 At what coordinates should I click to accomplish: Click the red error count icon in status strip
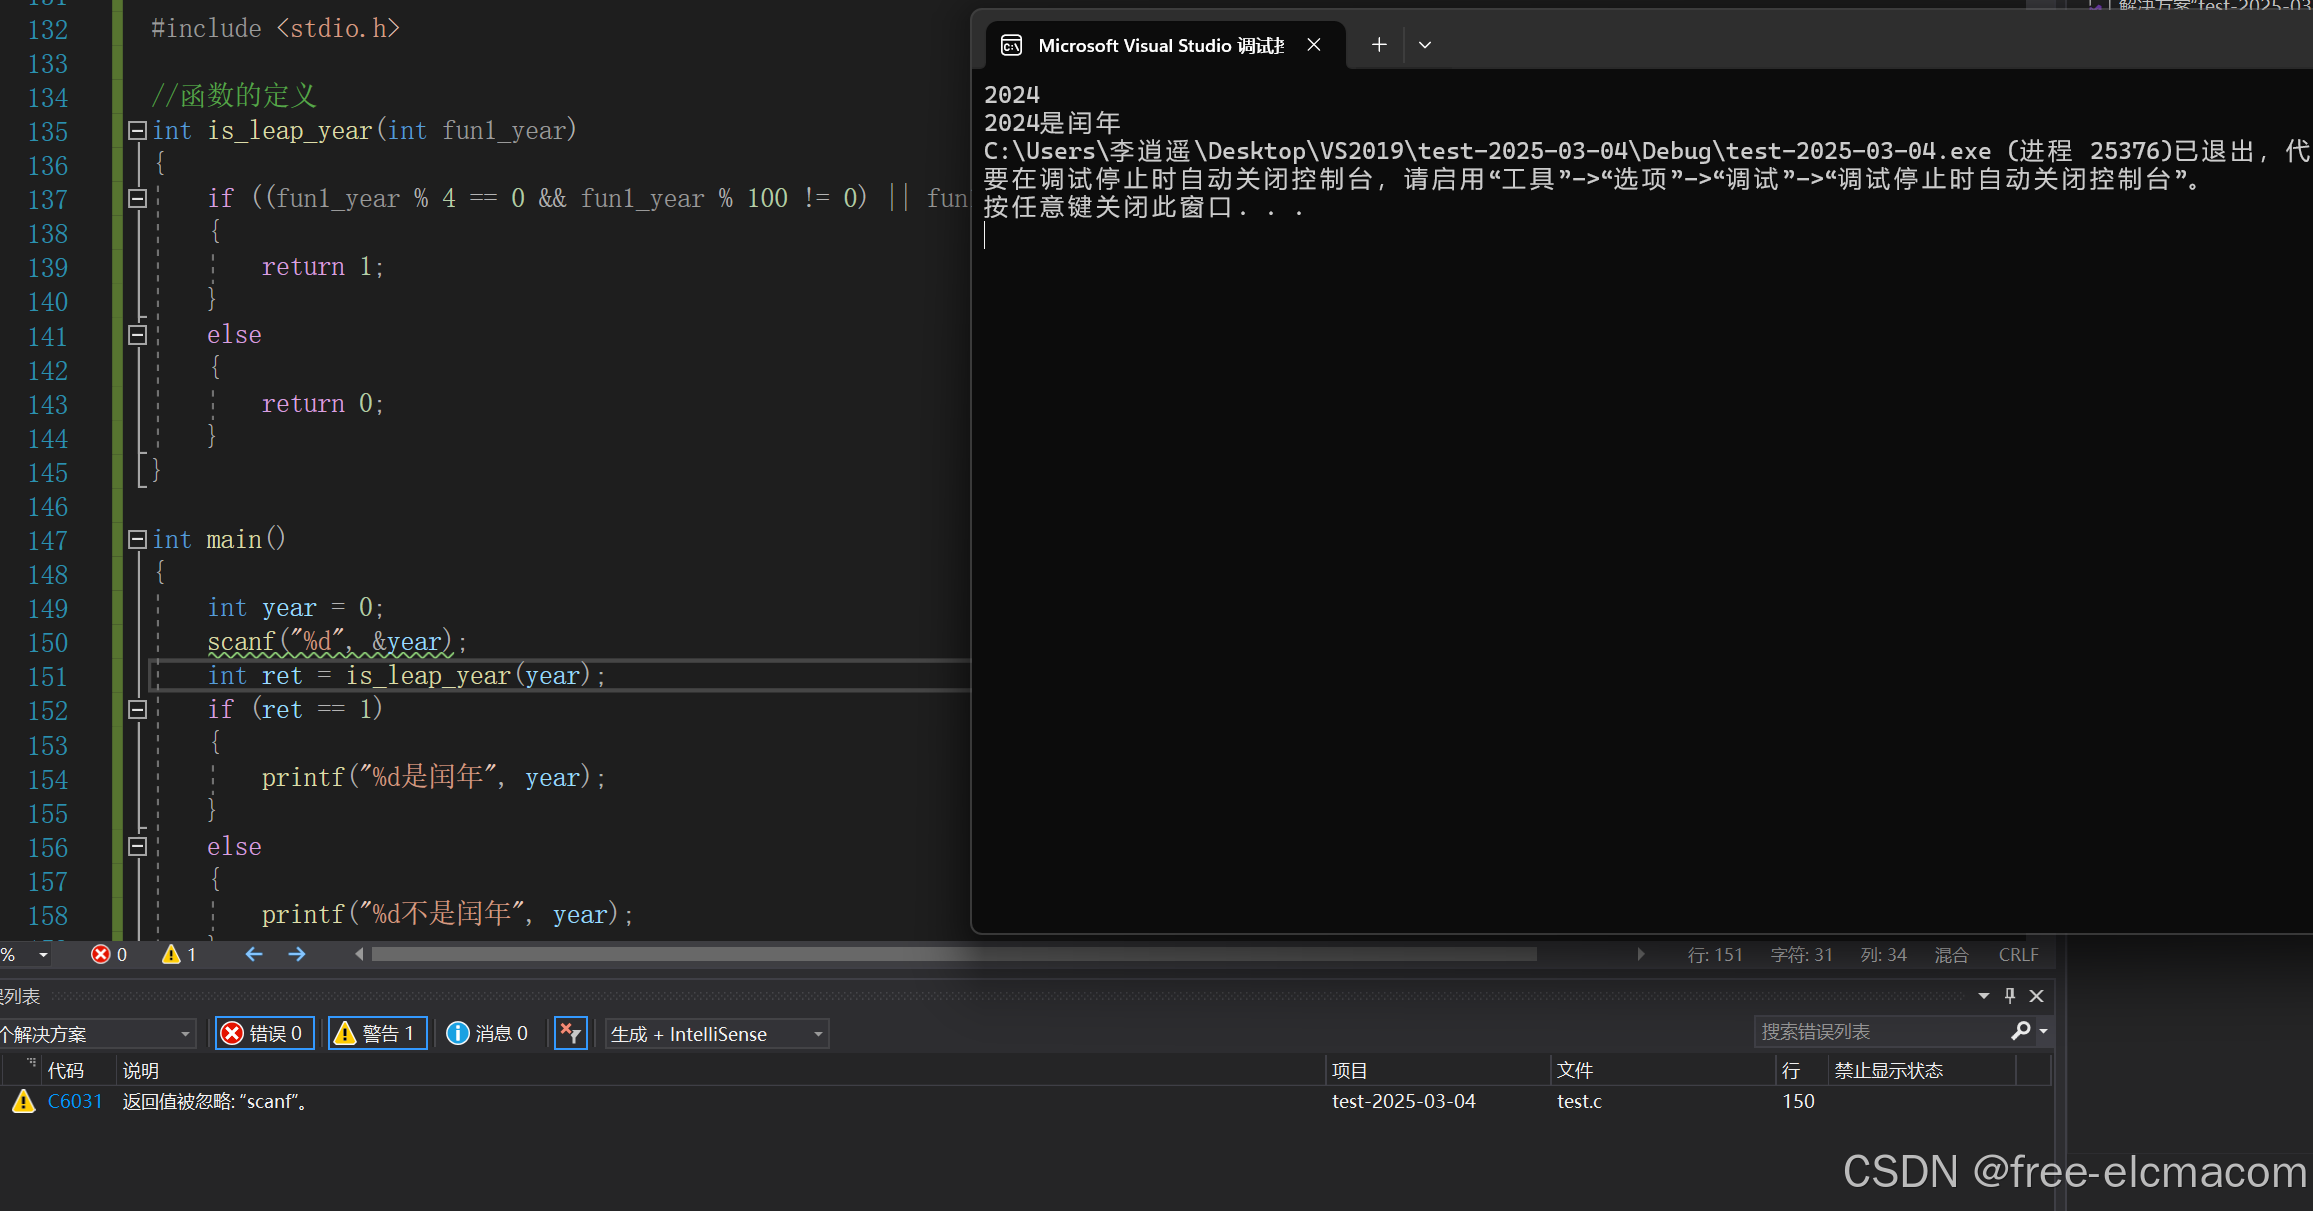pos(101,954)
